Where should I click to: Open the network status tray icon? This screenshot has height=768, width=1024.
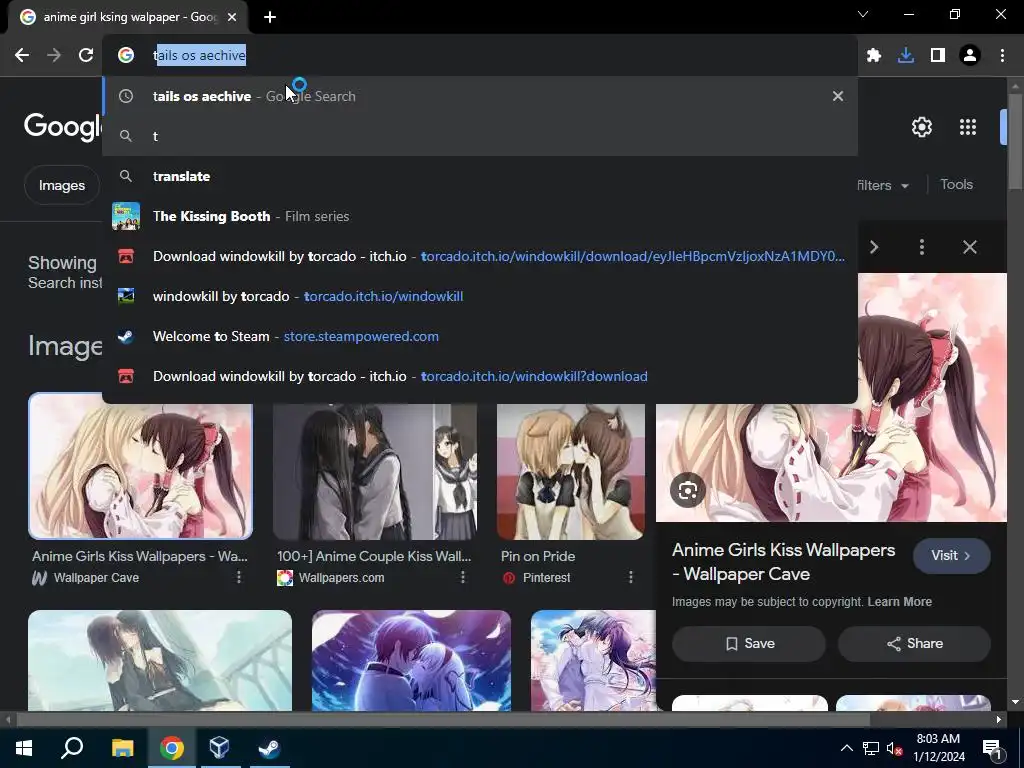click(871, 748)
